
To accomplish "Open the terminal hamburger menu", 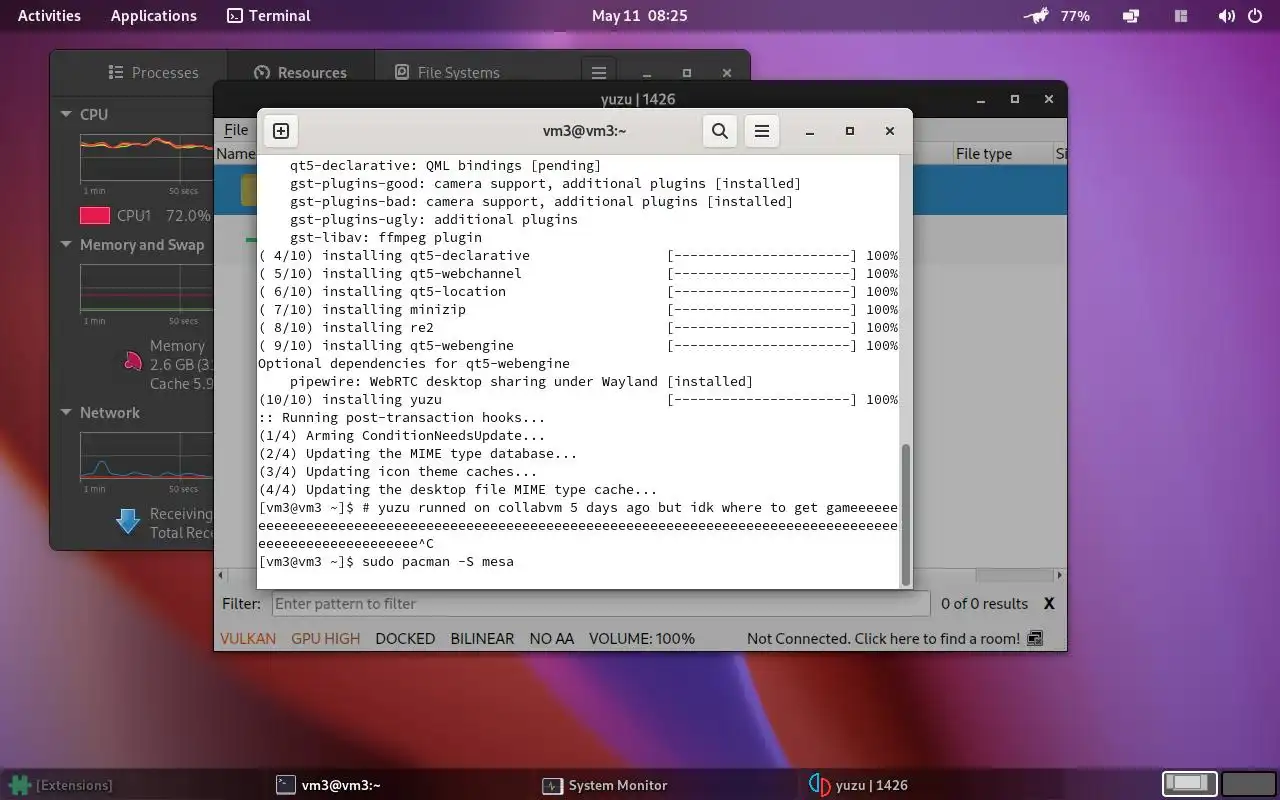I will tap(762, 131).
